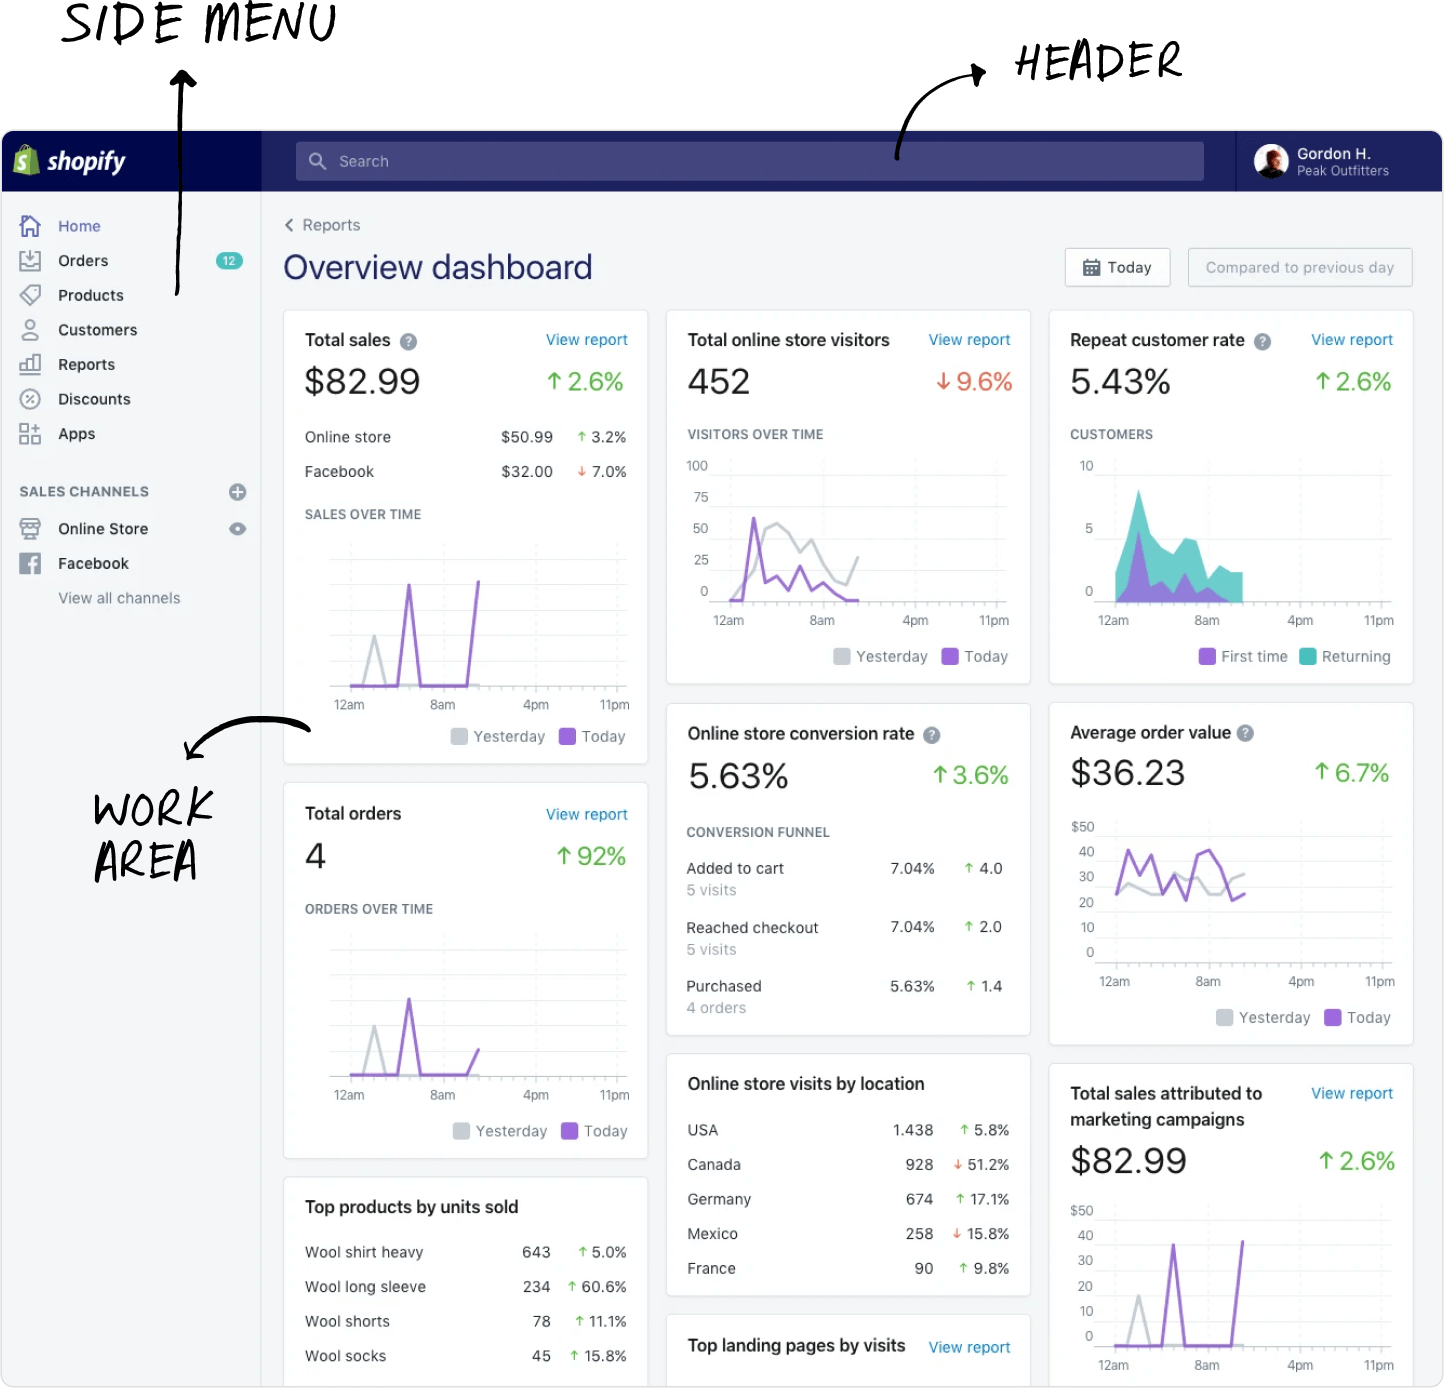Screen dimensions: 1444x1388
Task: Add a sales channel with plus icon
Action: [237, 492]
